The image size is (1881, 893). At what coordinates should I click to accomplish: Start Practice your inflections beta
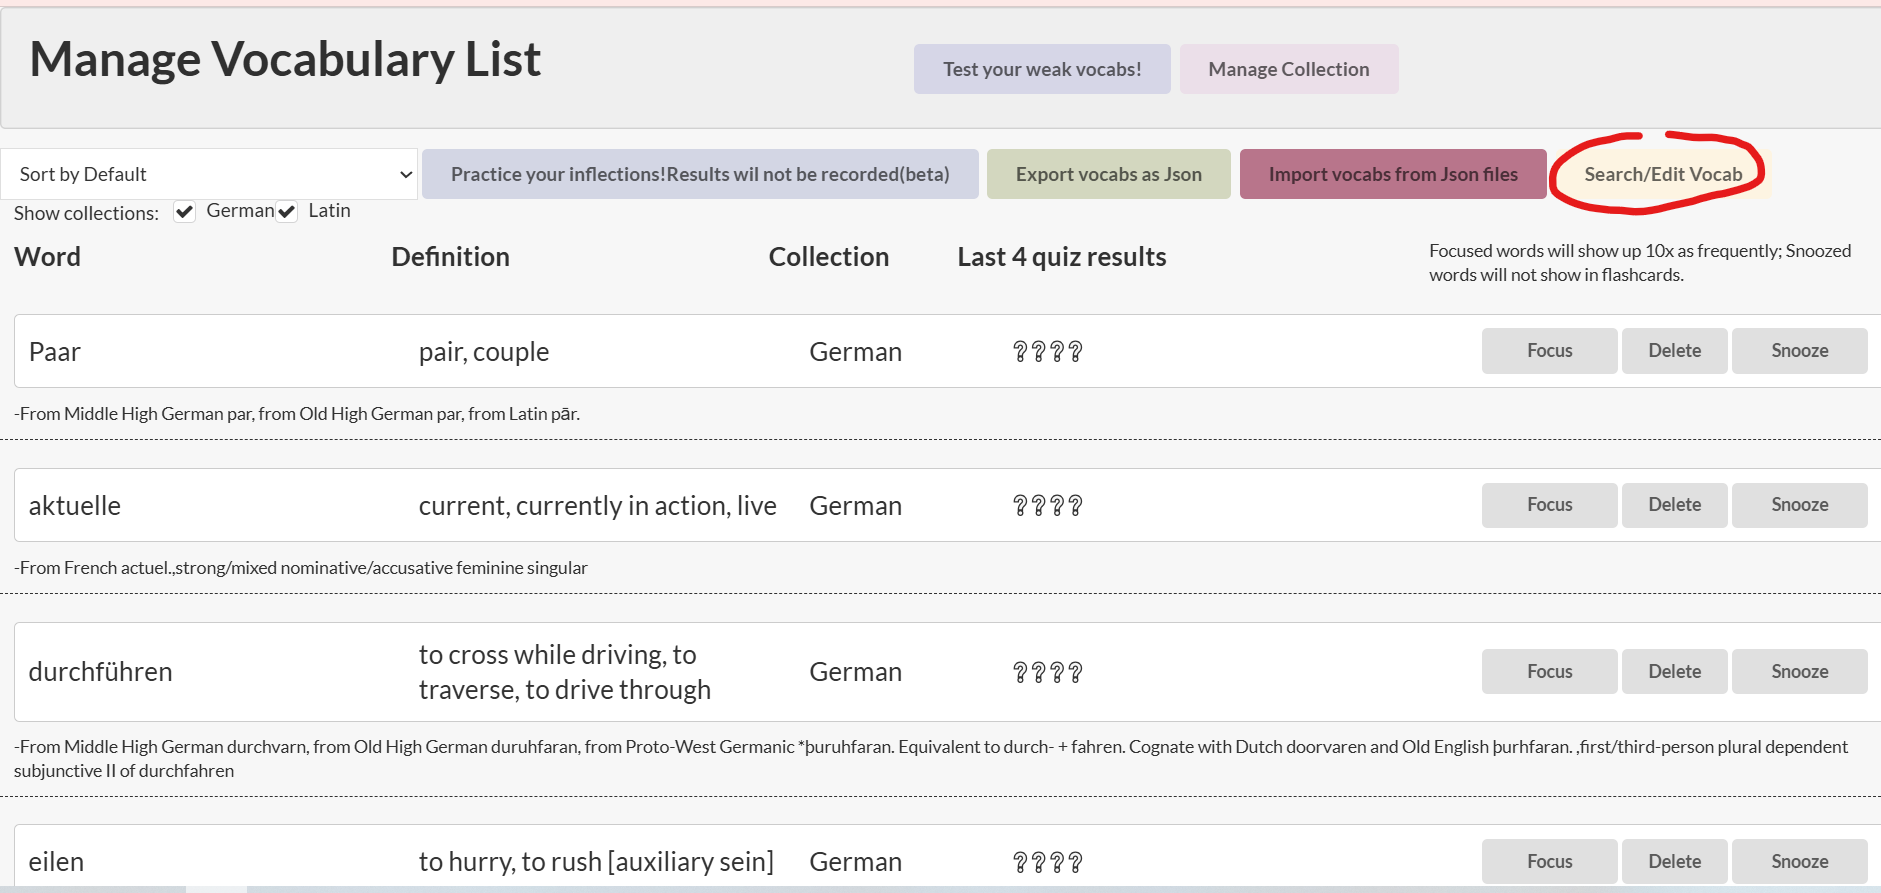click(700, 174)
